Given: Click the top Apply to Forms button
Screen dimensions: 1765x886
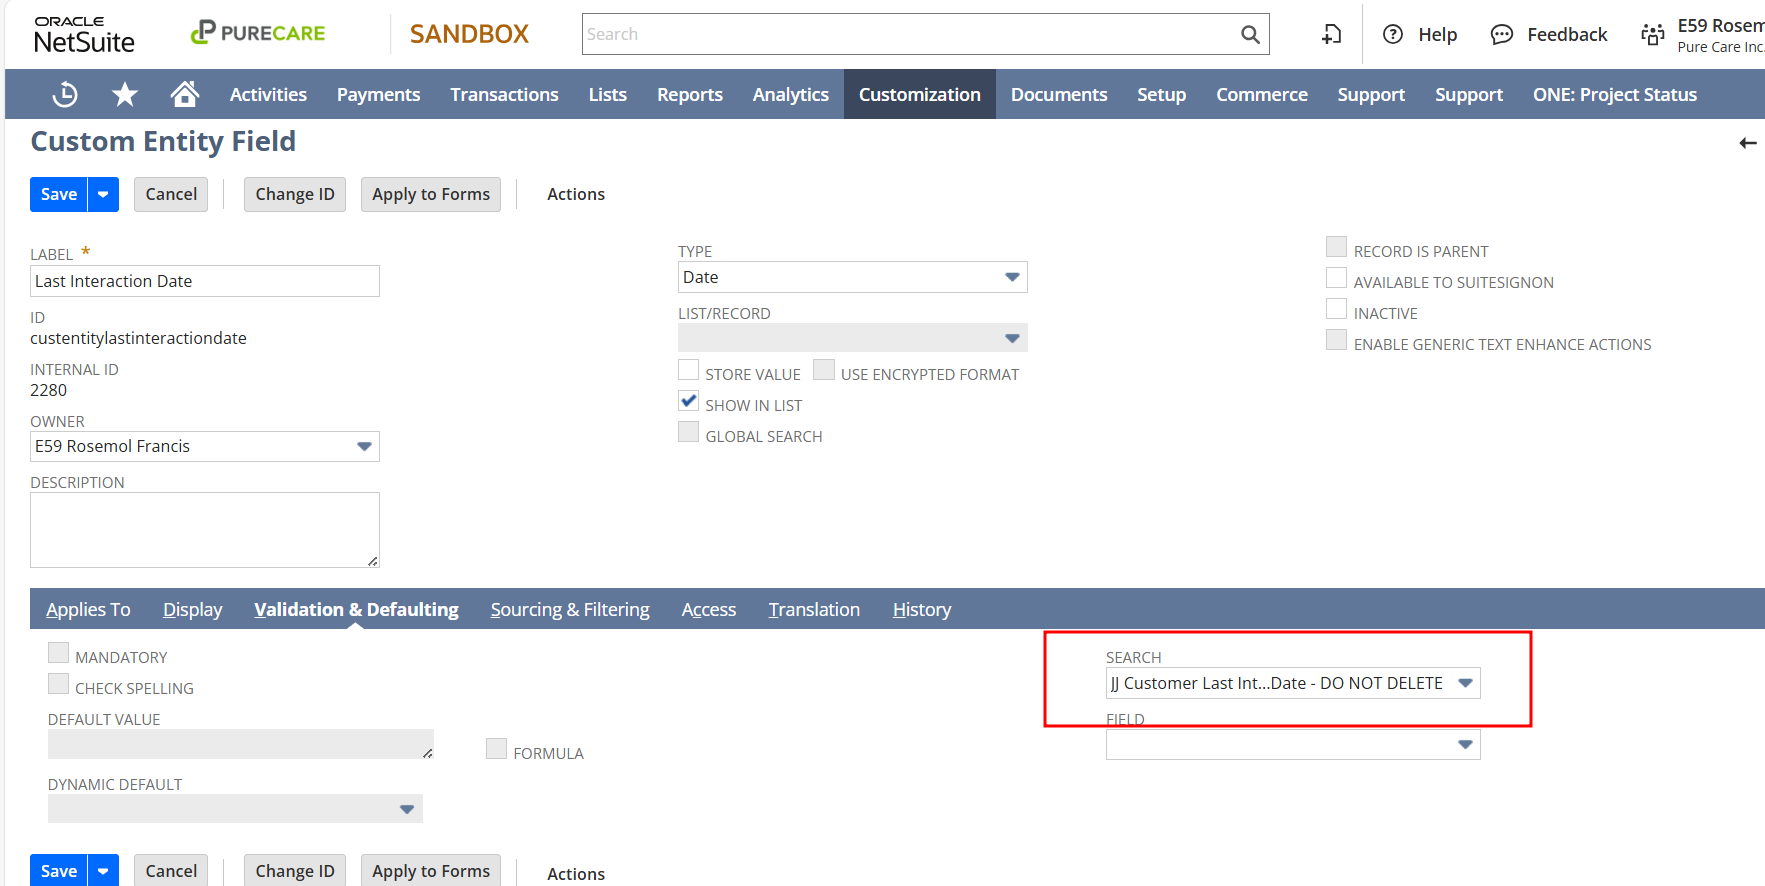Looking at the screenshot, I should pos(431,194).
